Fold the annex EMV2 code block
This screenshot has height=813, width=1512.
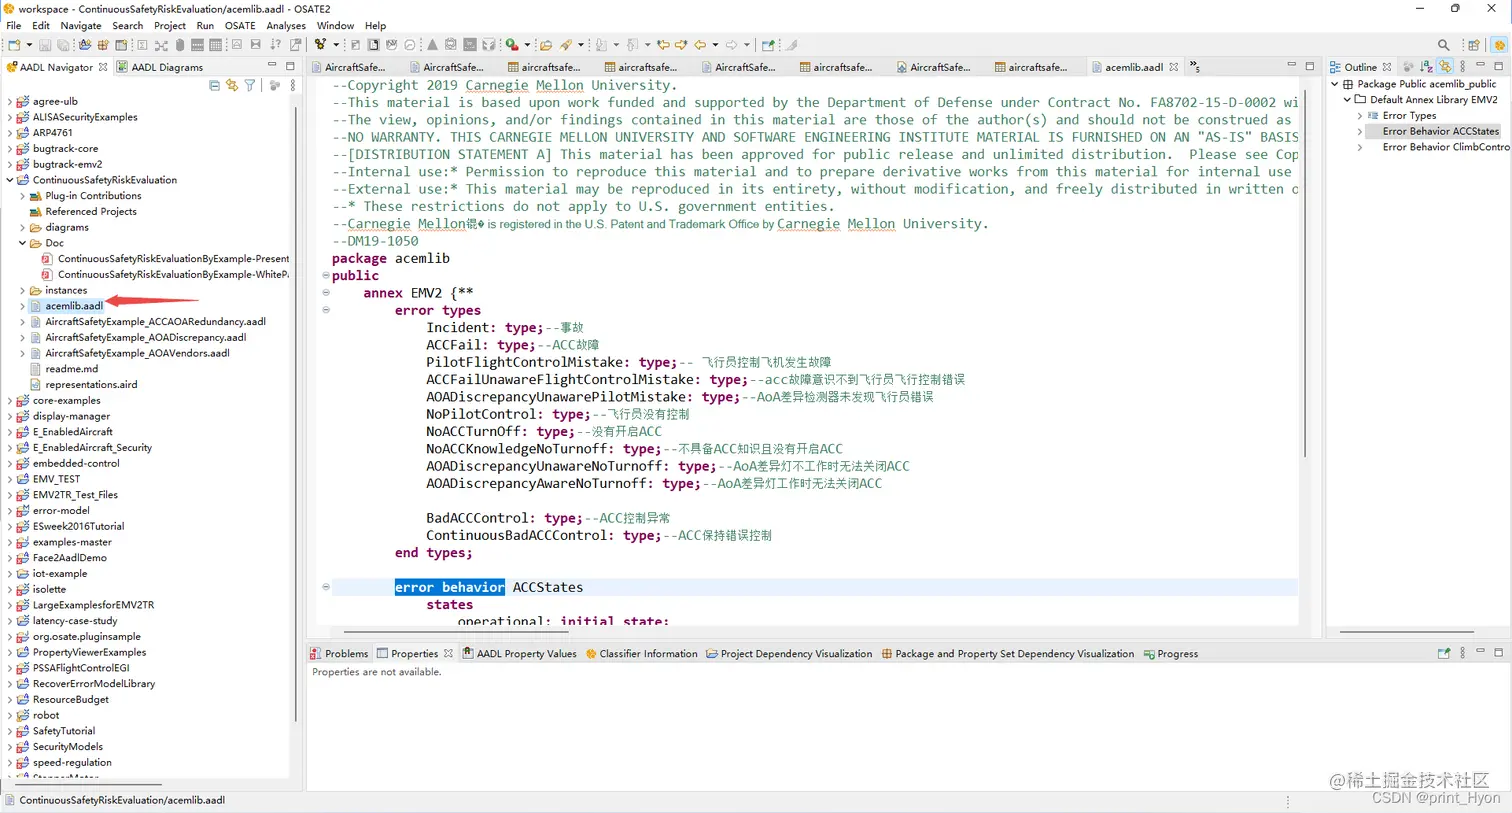pos(326,293)
